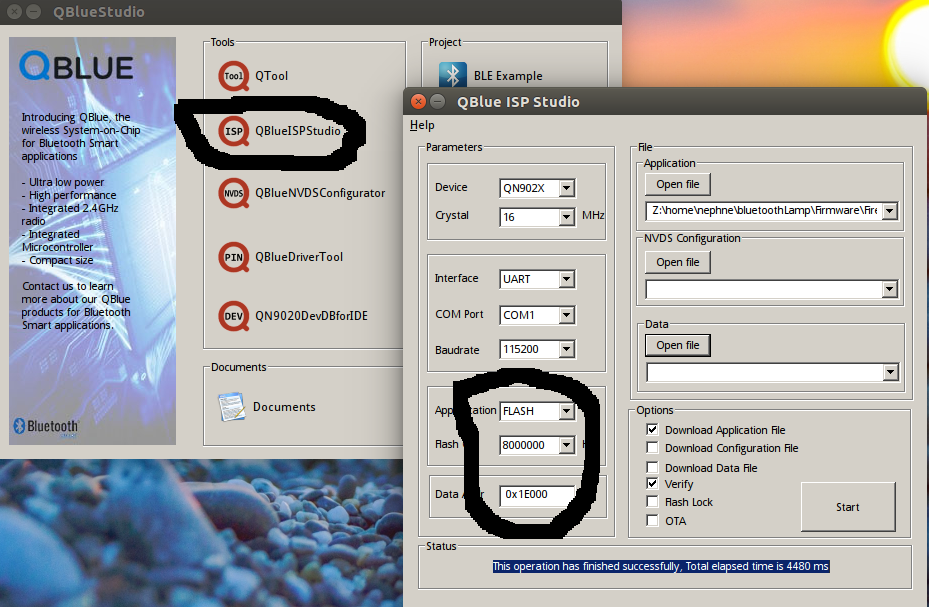Enable the Flash Lock checkbox

[x=652, y=502]
